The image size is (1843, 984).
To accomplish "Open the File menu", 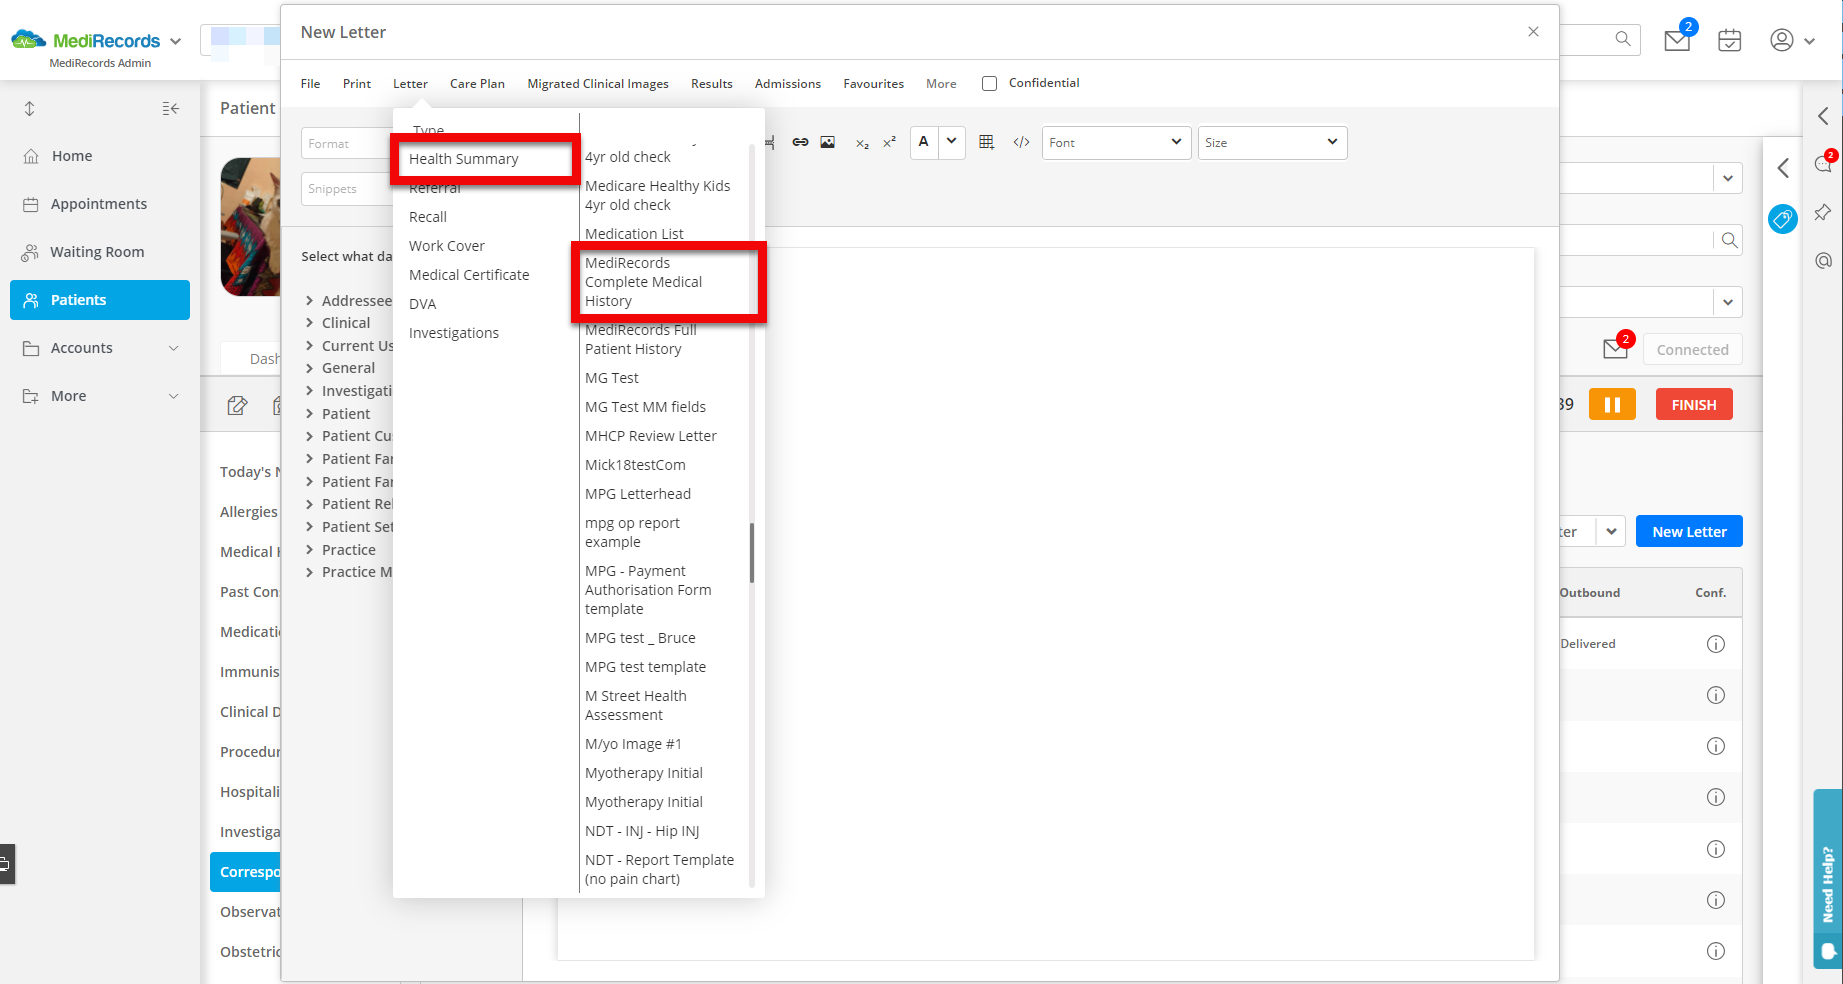I will tap(311, 84).
